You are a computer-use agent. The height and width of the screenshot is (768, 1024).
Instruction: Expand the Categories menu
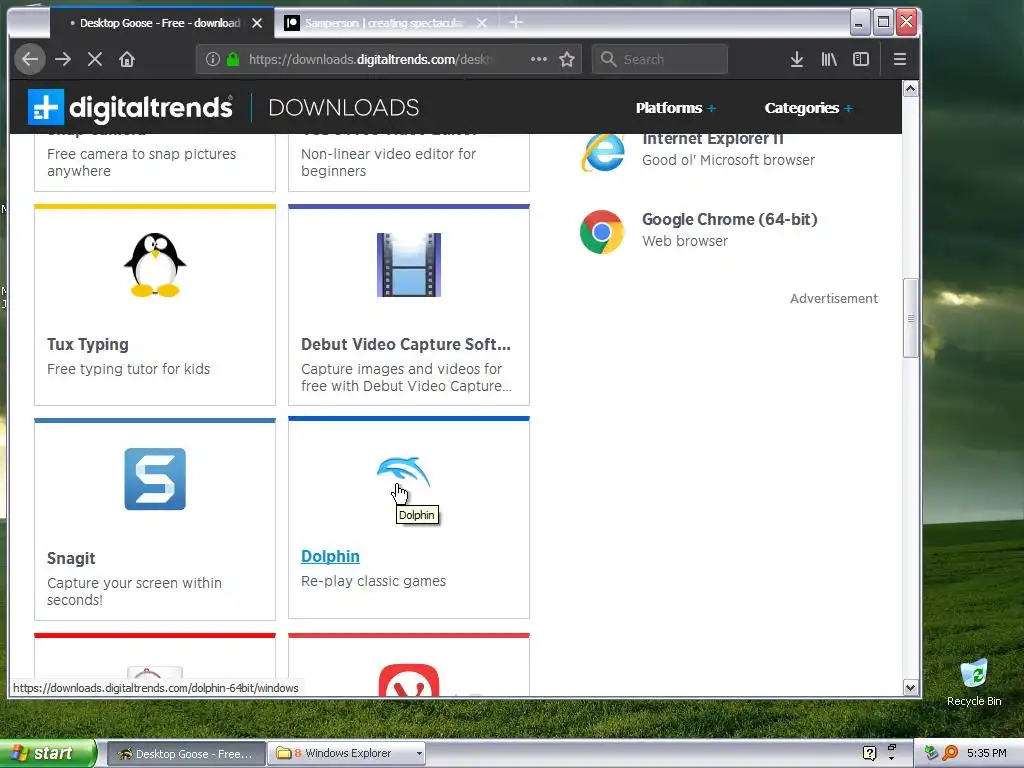pyautogui.click(x=808, y=108)
